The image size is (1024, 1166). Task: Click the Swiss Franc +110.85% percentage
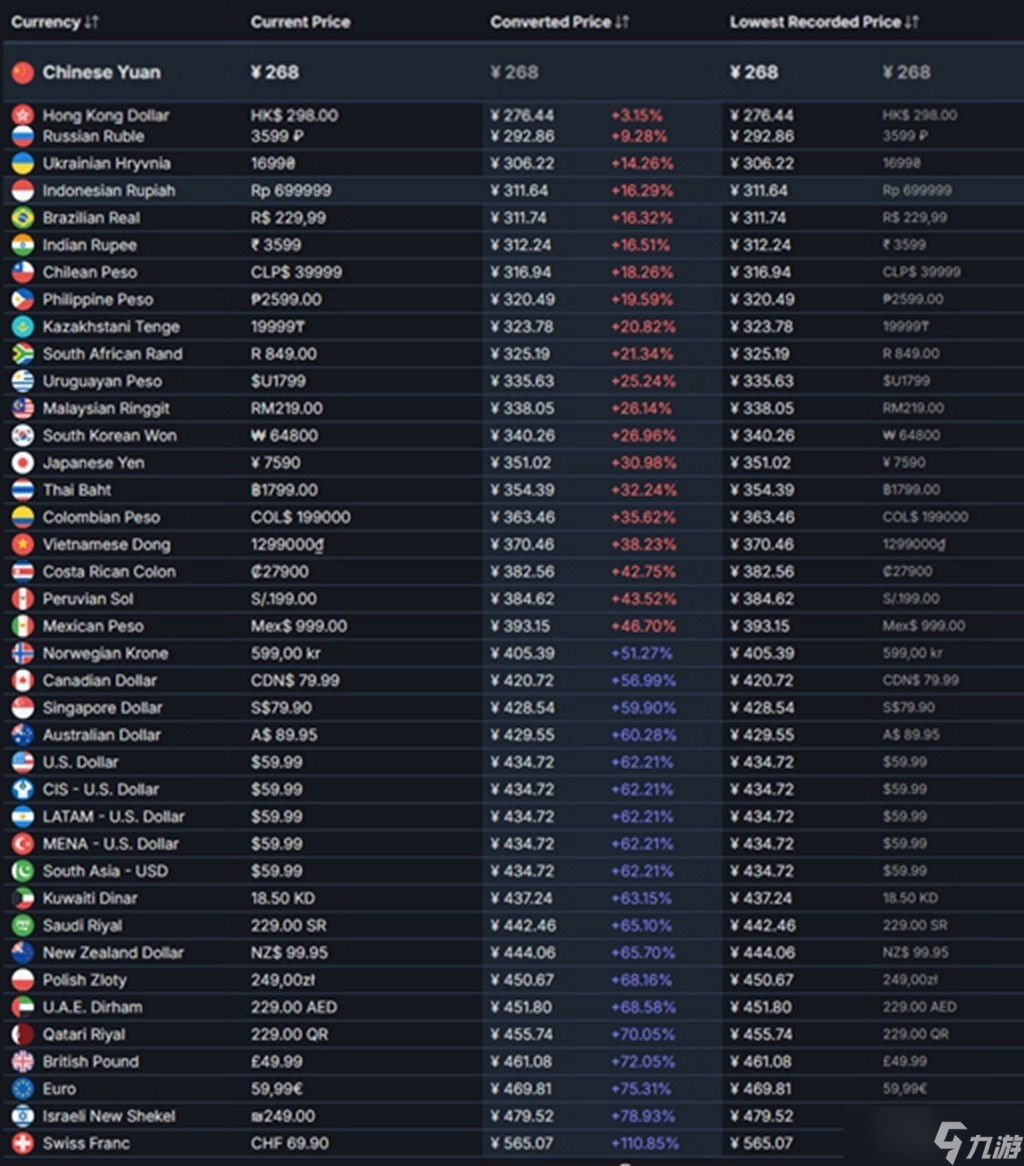[644, 1143]
